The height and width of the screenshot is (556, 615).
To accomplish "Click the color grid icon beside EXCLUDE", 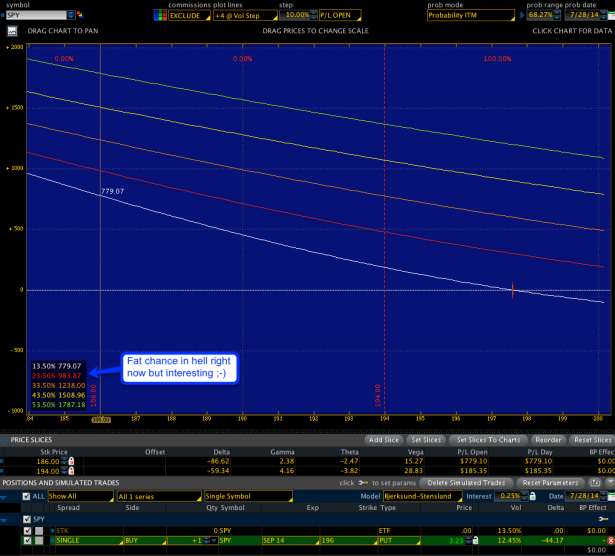I will [160, 16].
